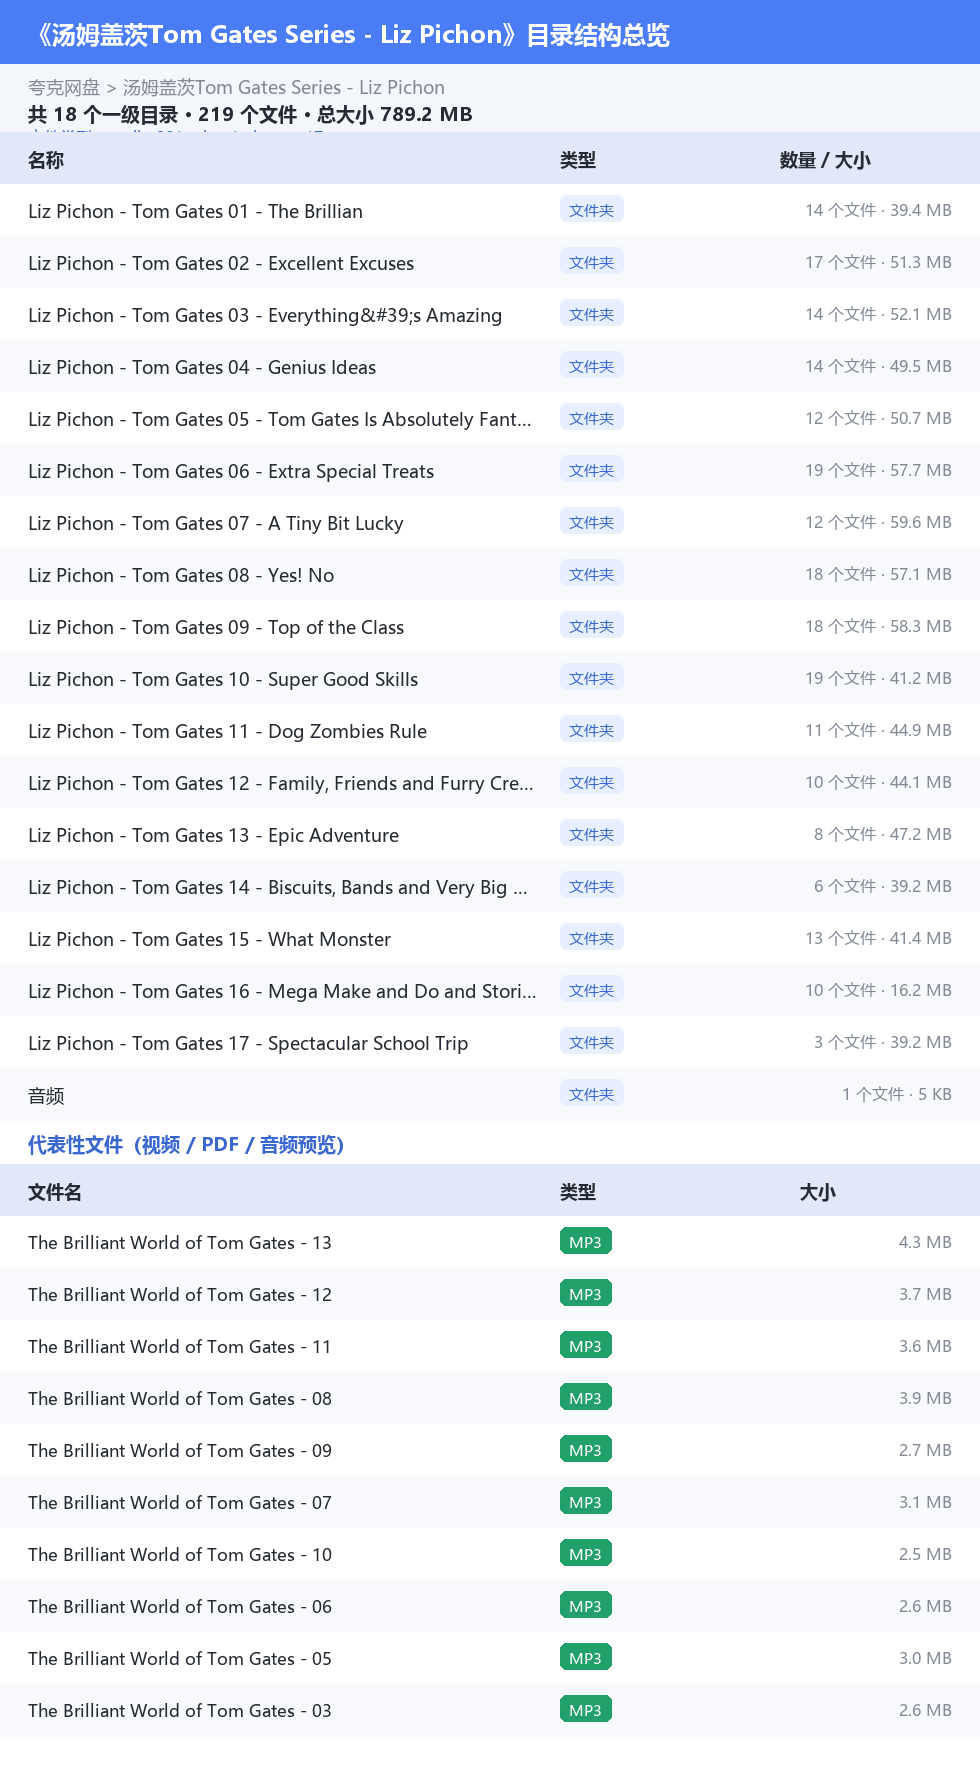Viewport: 980px width, 1768px height.
Task: Click MP3 badge for Tom Gates - 13 file
Action: (x=586, y=1242)
